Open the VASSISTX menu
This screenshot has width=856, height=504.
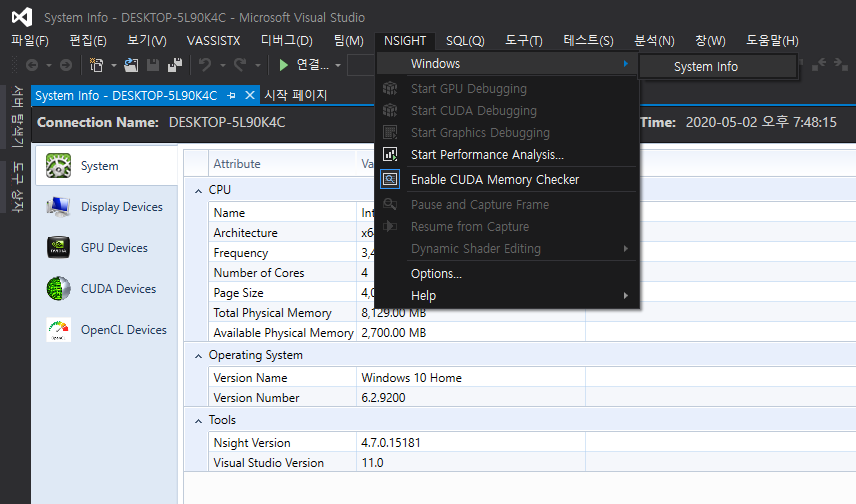coord(213,41)
